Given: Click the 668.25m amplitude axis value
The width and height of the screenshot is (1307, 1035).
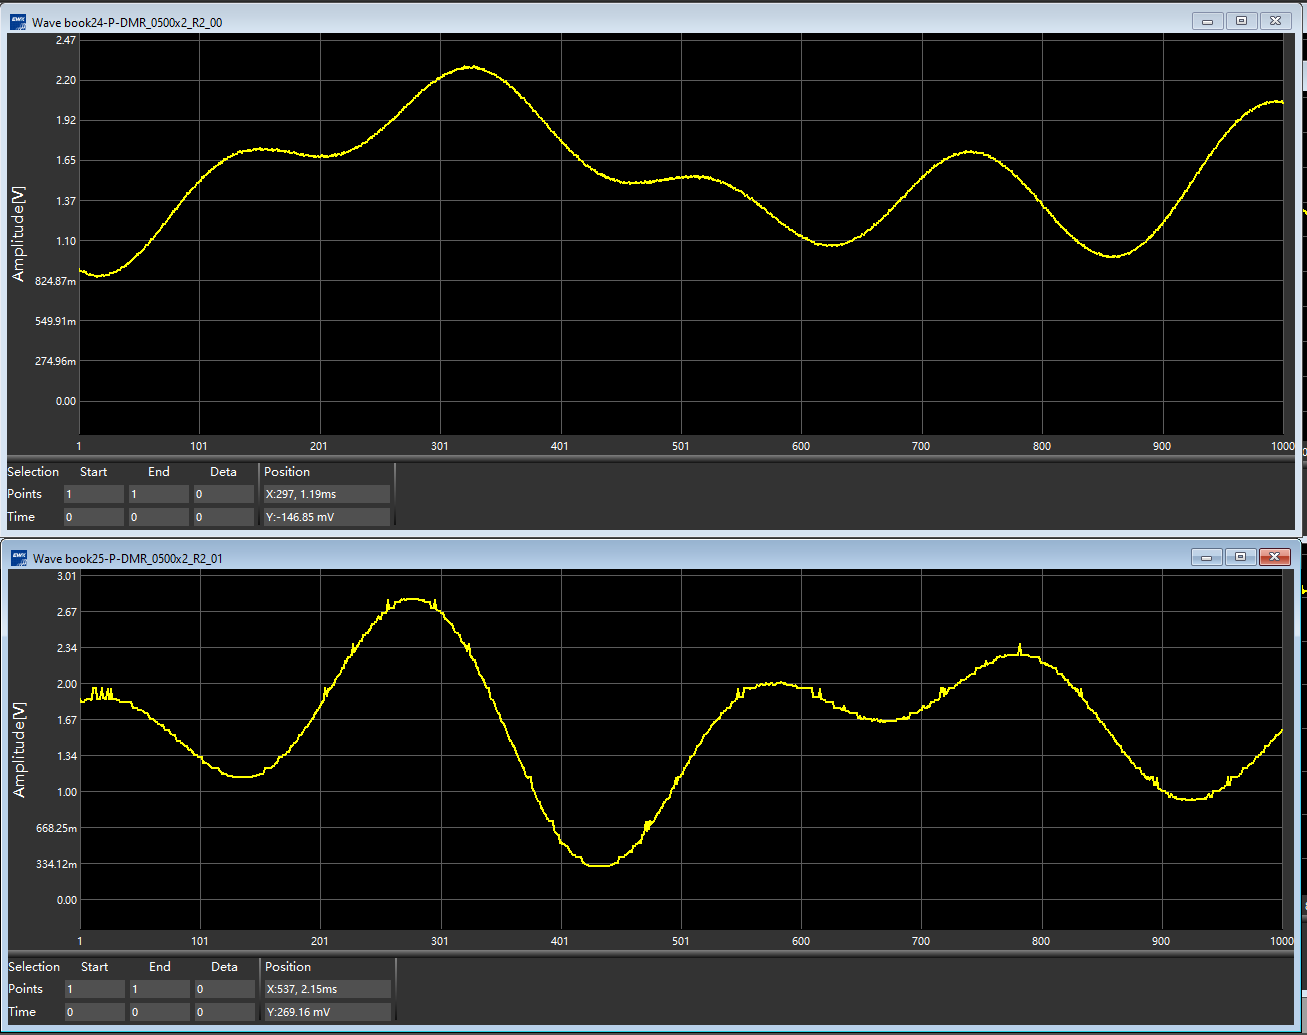Looking at the screenshot, I should point(57,828).
